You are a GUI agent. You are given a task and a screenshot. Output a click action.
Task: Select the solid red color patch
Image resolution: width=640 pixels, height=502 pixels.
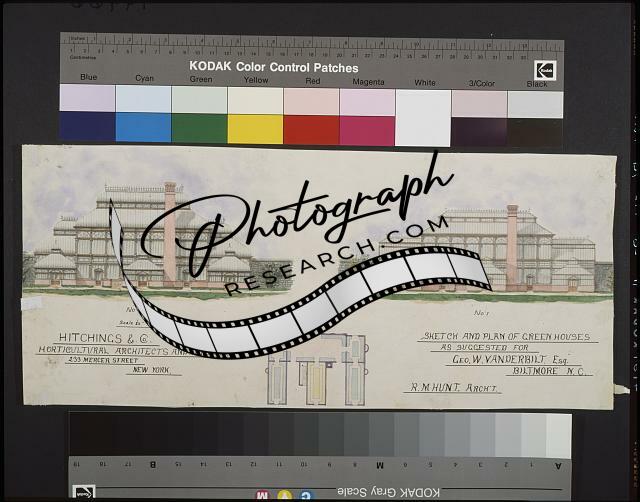point(311,130)
